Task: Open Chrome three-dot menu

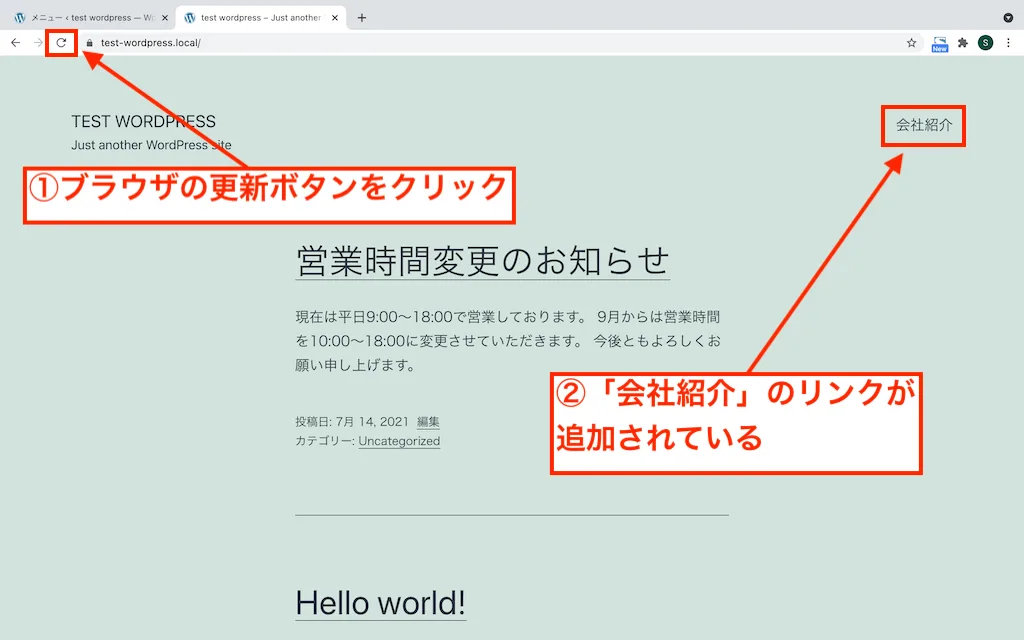Action: (x=1008, y=43)
